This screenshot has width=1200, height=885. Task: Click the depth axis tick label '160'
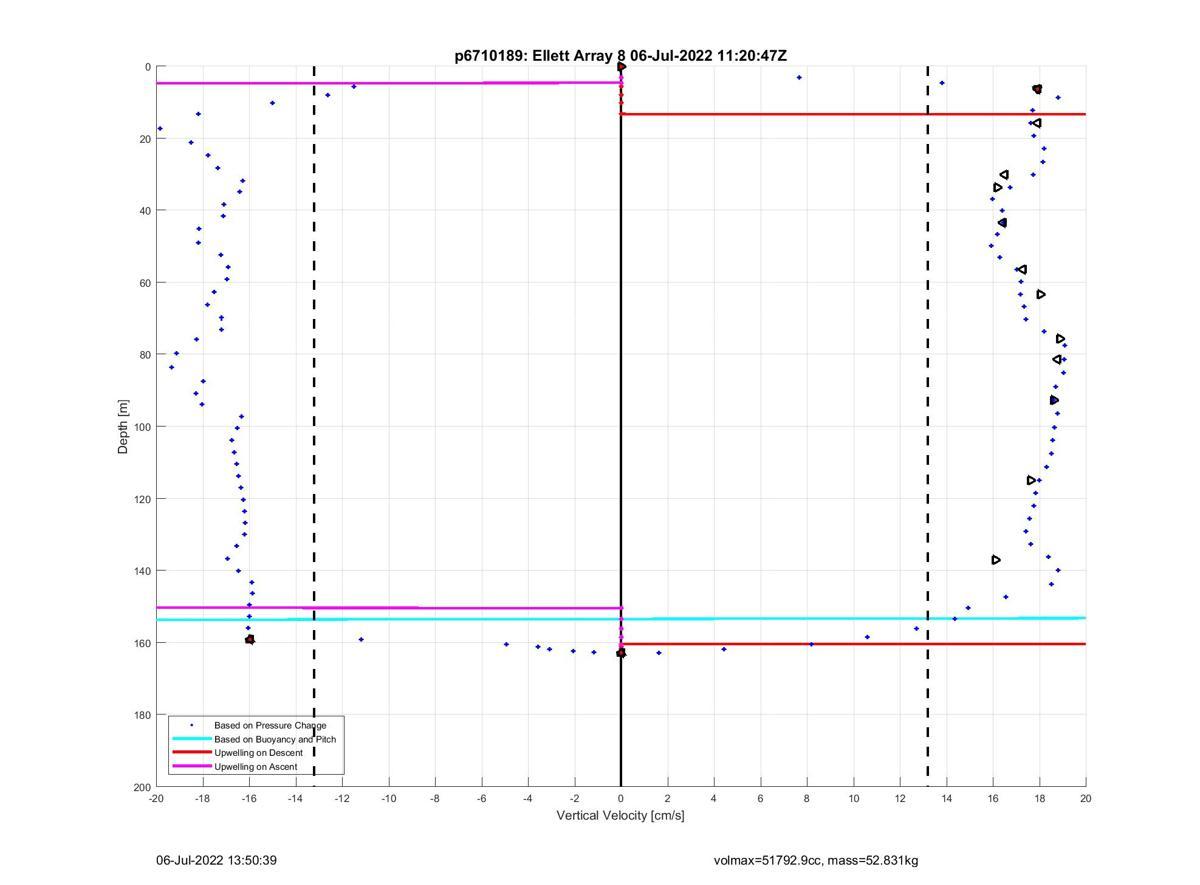(141, 643)
